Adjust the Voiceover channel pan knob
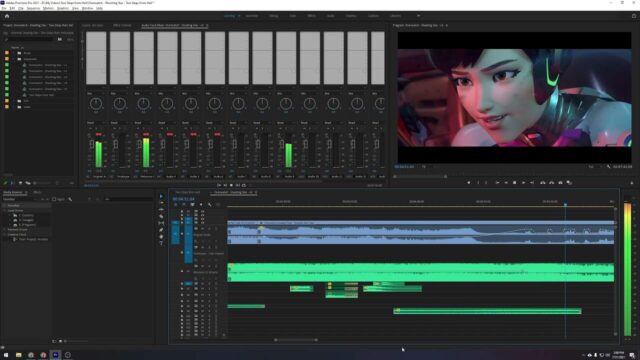Viewport: 640px width, 360px height. 120,104
